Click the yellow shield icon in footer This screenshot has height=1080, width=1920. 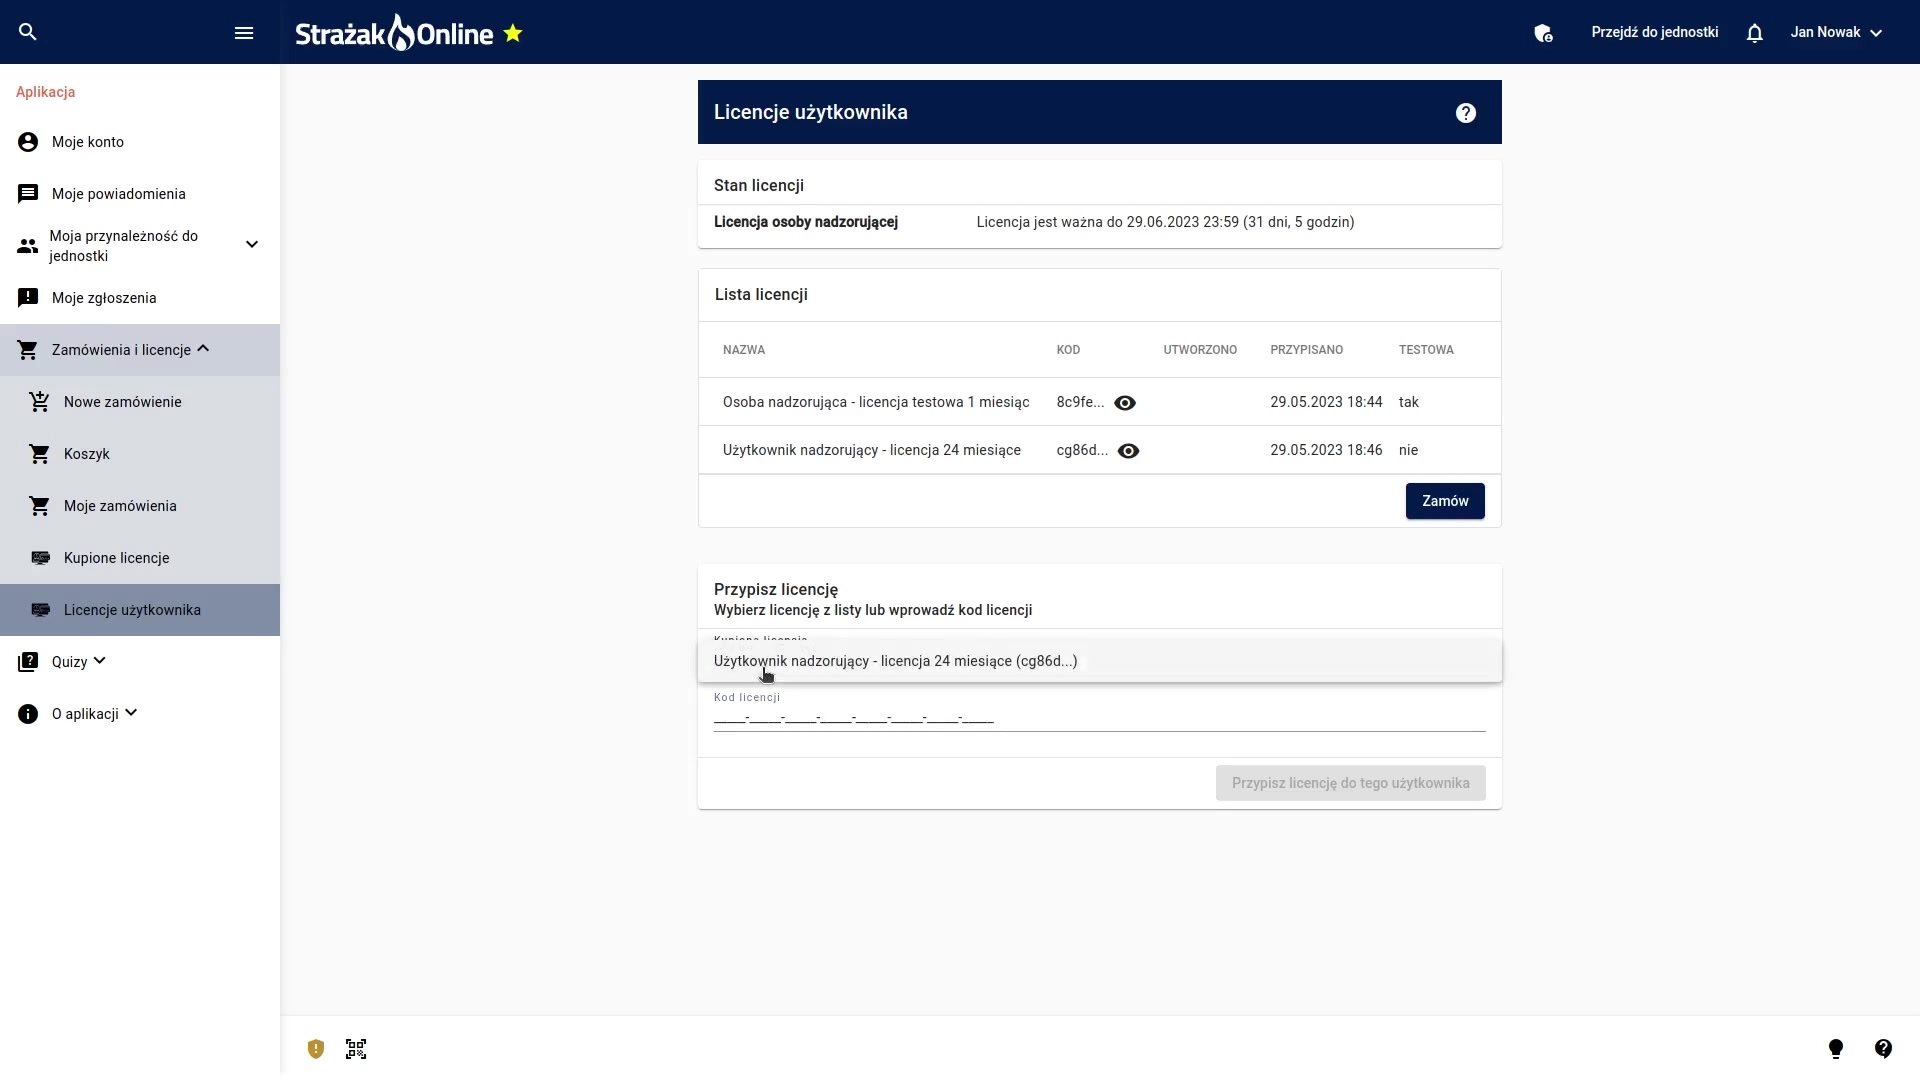[316, 1049]
